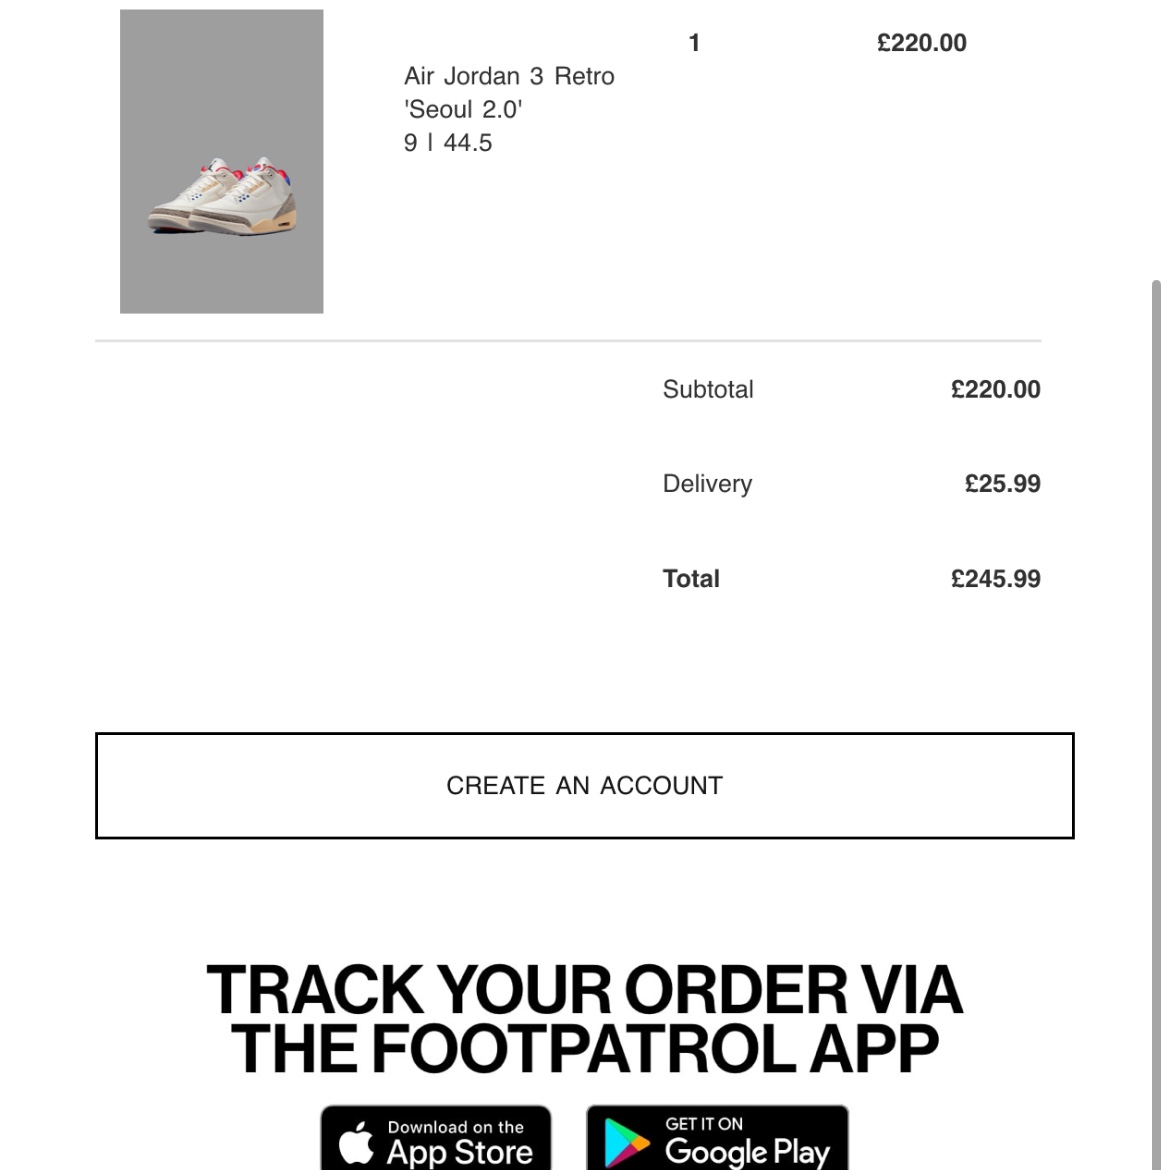Click the Delivery cost £25.99
Image resolution: width=1170 pixels, height=1170 pixels.
pos(1002,484)
